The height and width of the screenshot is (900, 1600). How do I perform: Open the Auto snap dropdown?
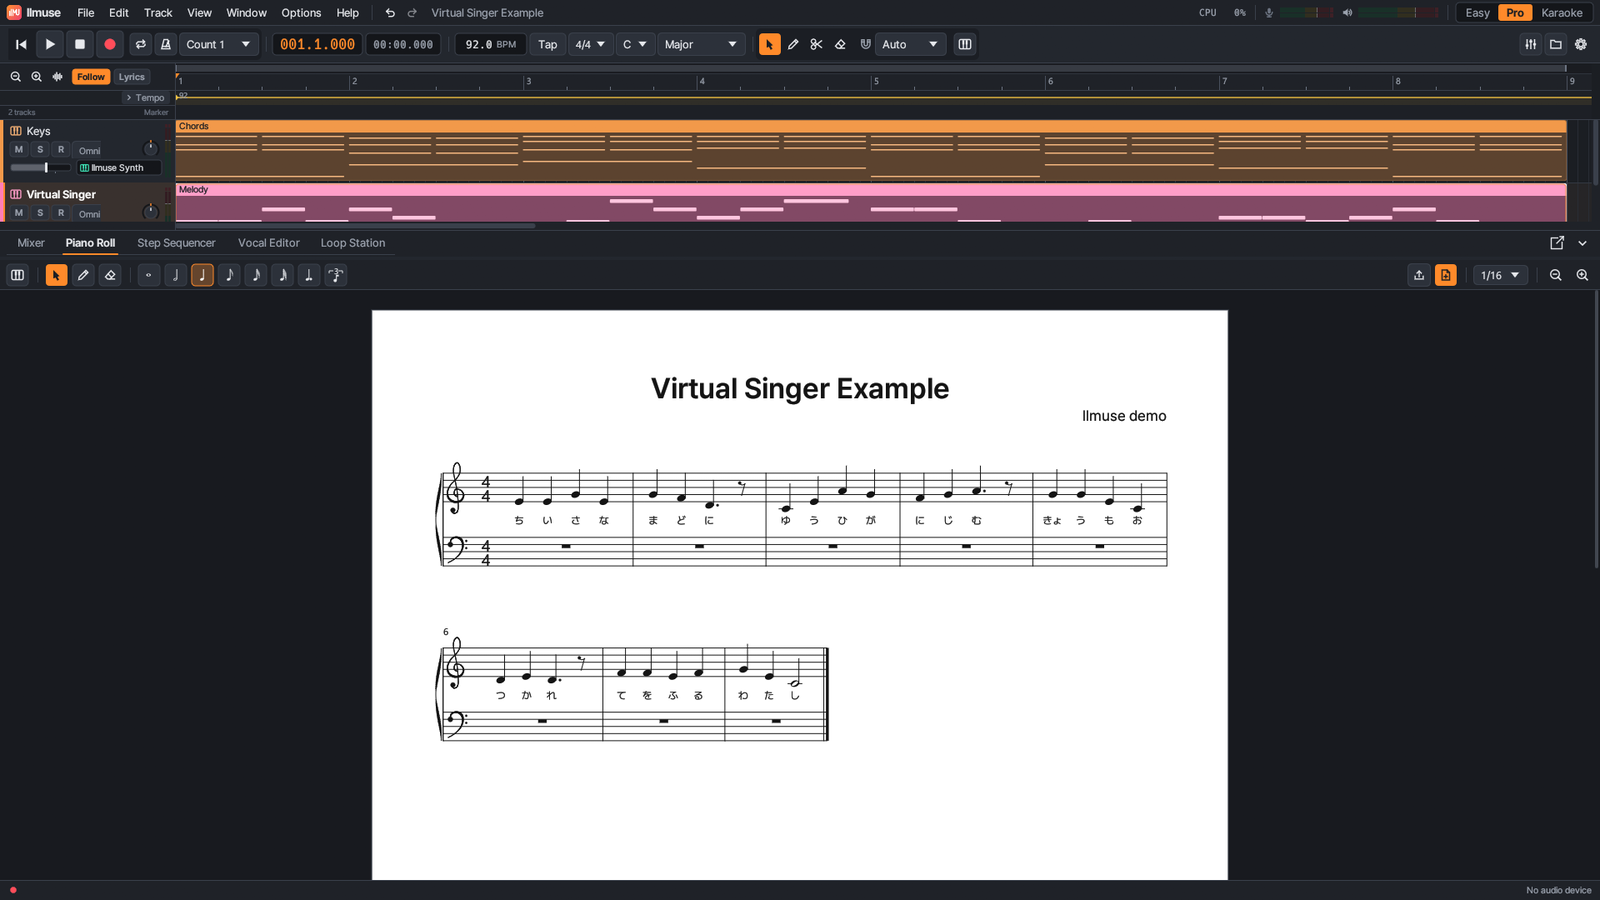(910, 44)
